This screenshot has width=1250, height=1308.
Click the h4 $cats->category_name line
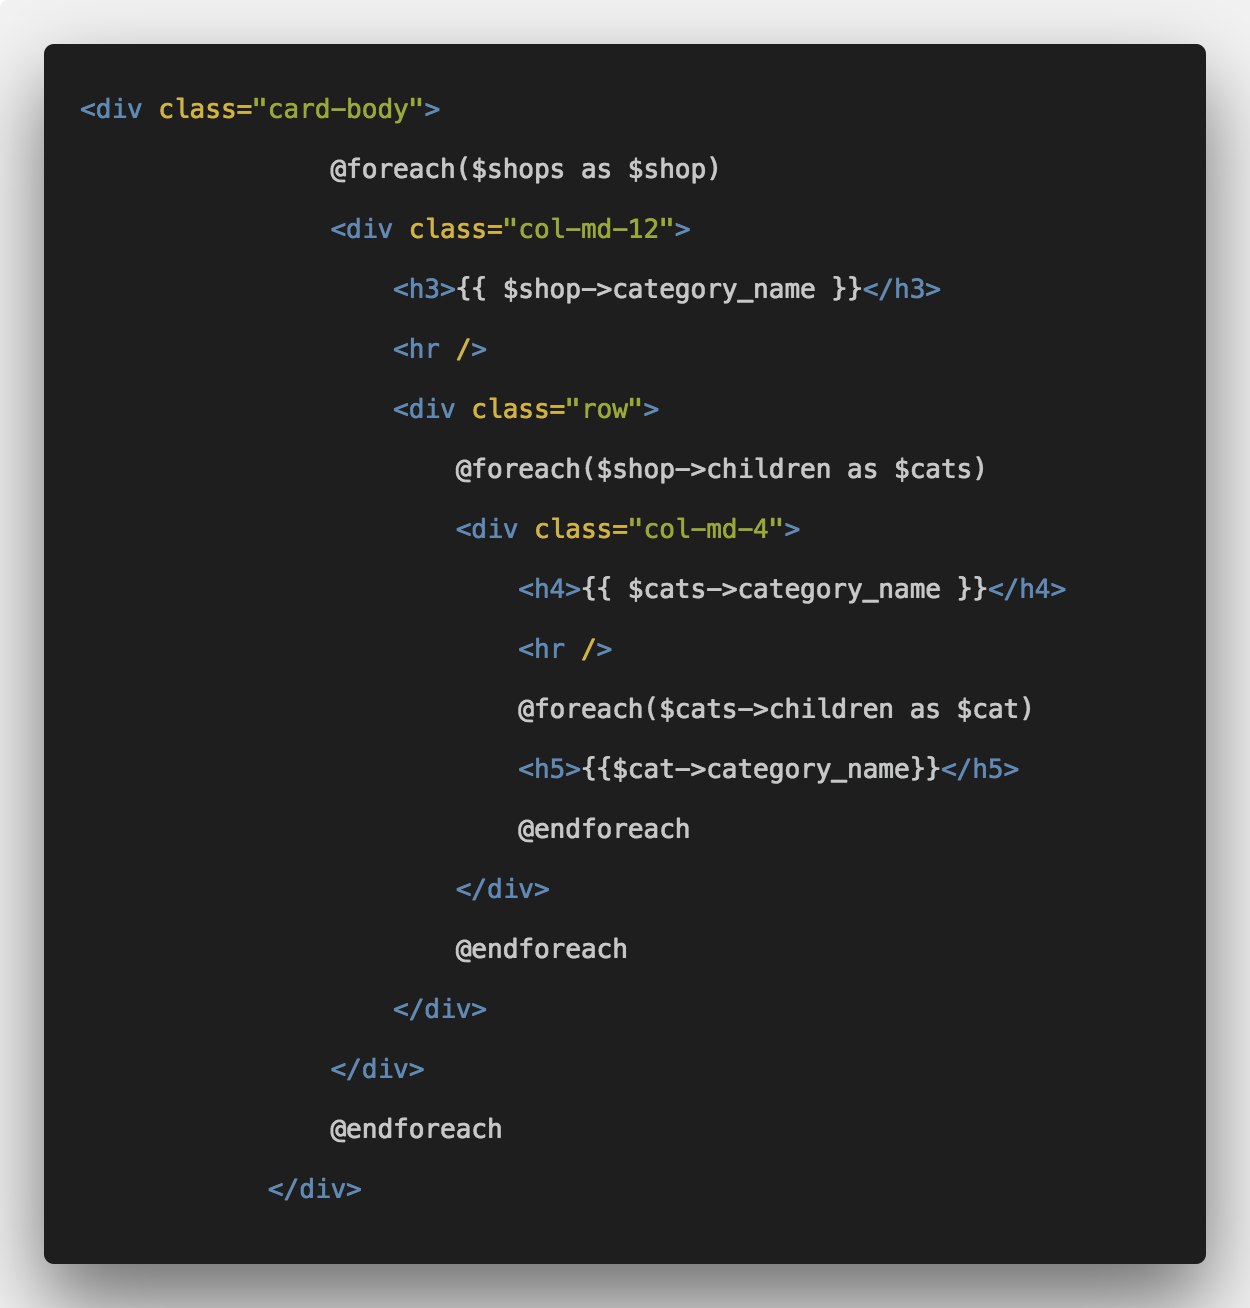pos(792,589)
